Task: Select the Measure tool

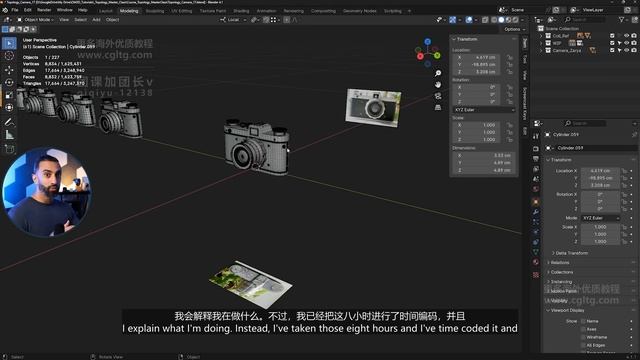Action: pos(9,135)
